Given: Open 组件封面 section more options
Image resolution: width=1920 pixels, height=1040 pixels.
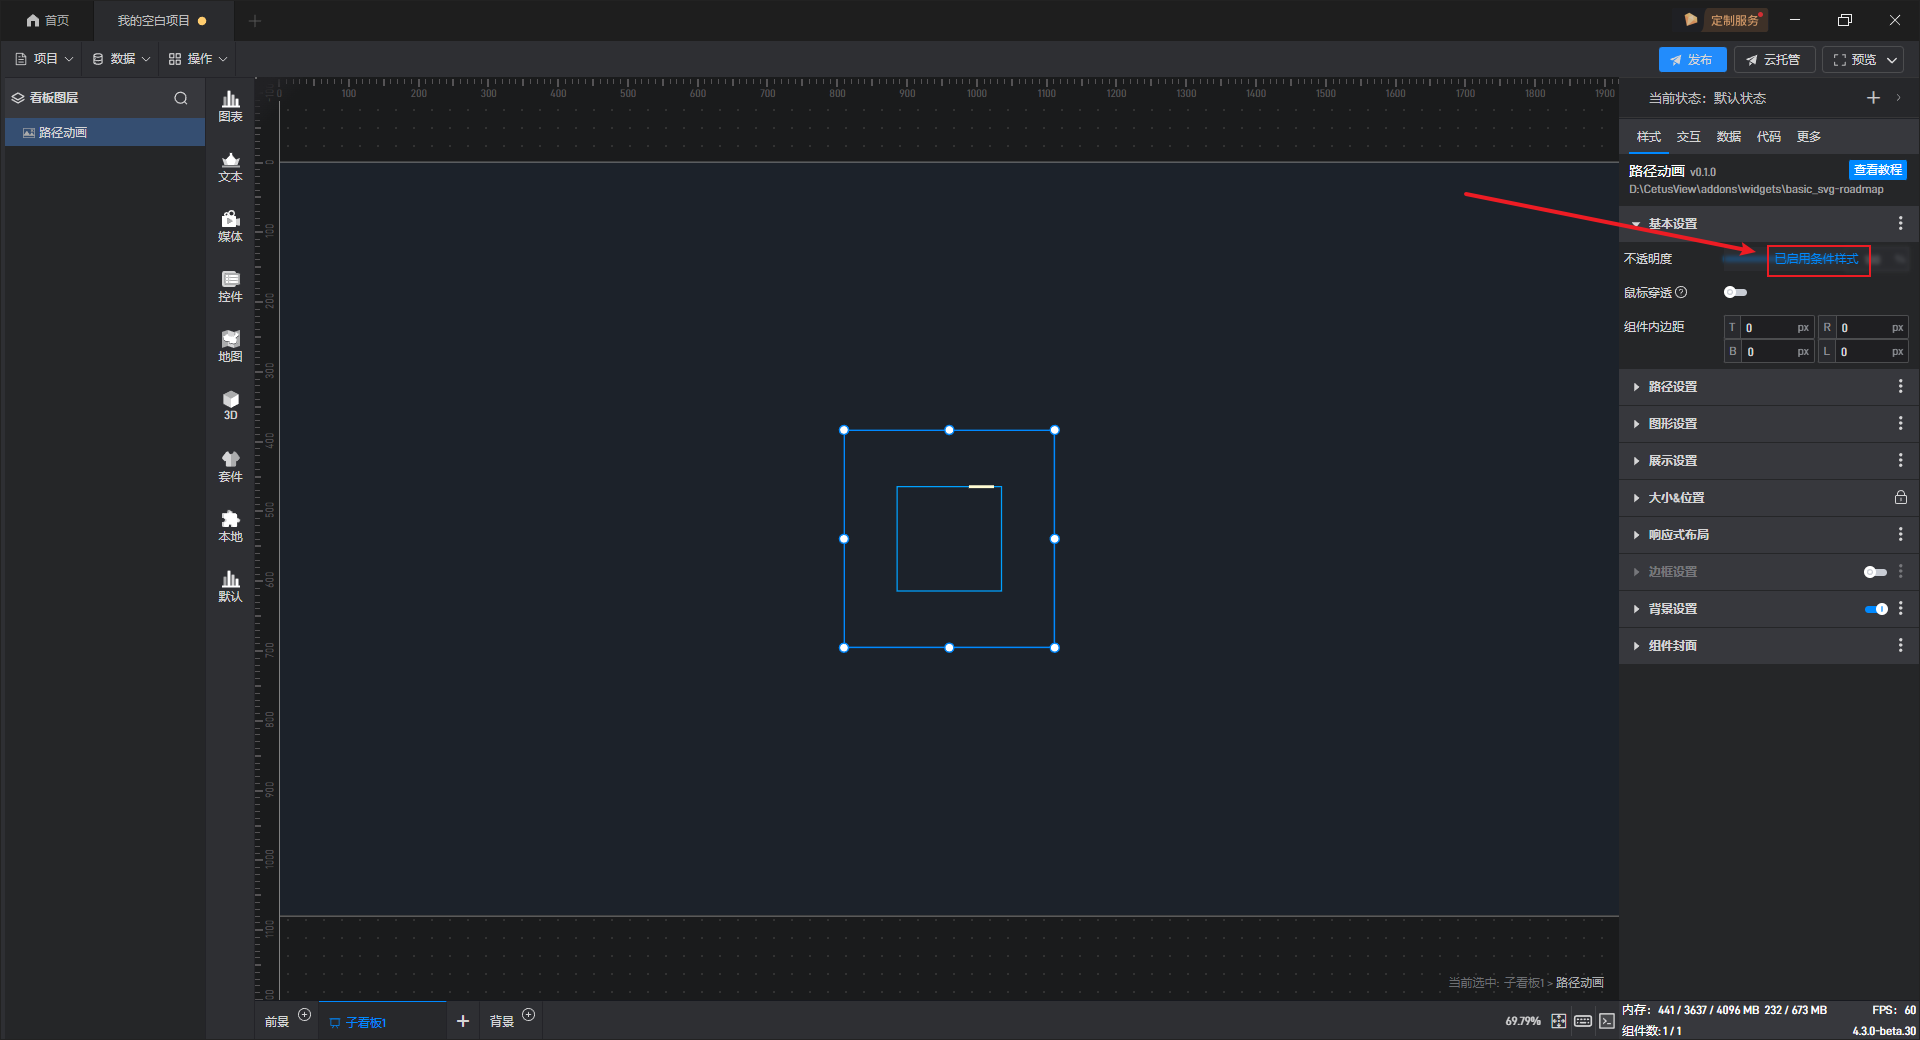Looking at the screenshot, I should [1900, 646].
